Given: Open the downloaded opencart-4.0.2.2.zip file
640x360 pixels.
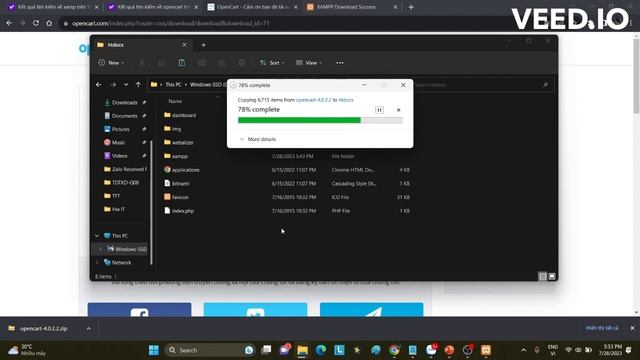Looking at the screenshot, I should click(43, 329).
